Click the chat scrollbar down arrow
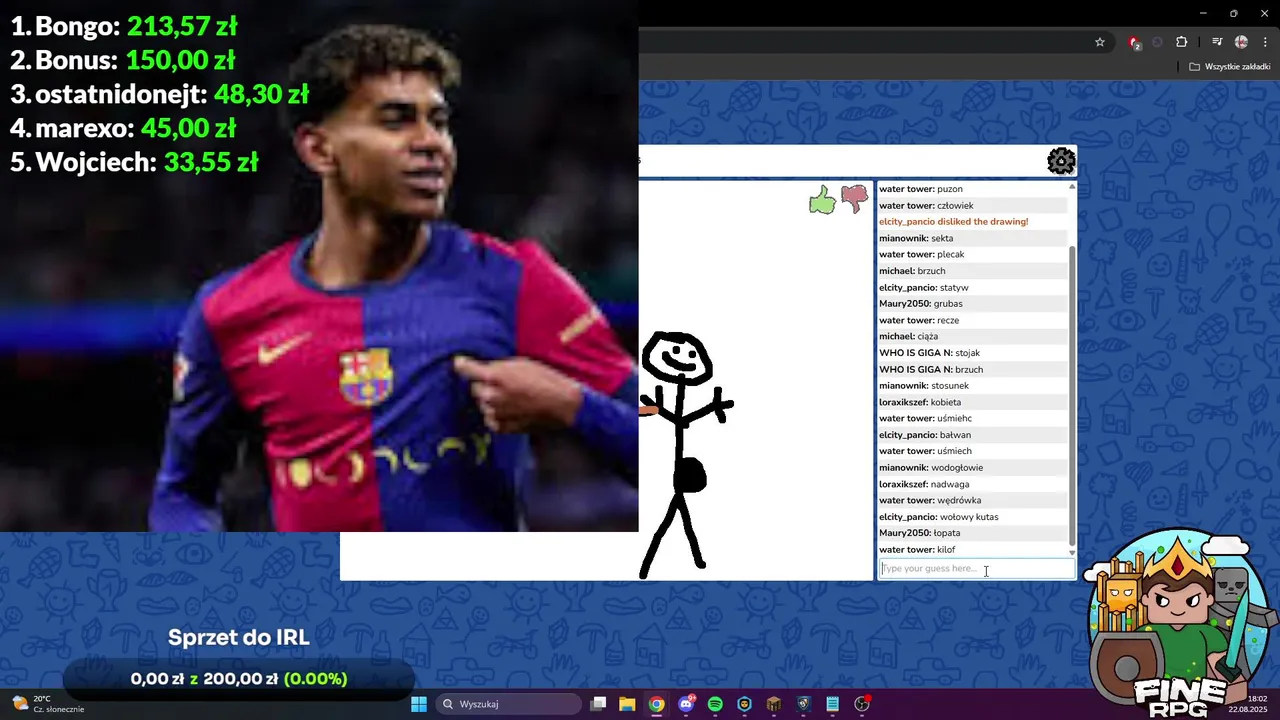 tap(1072, 553)
